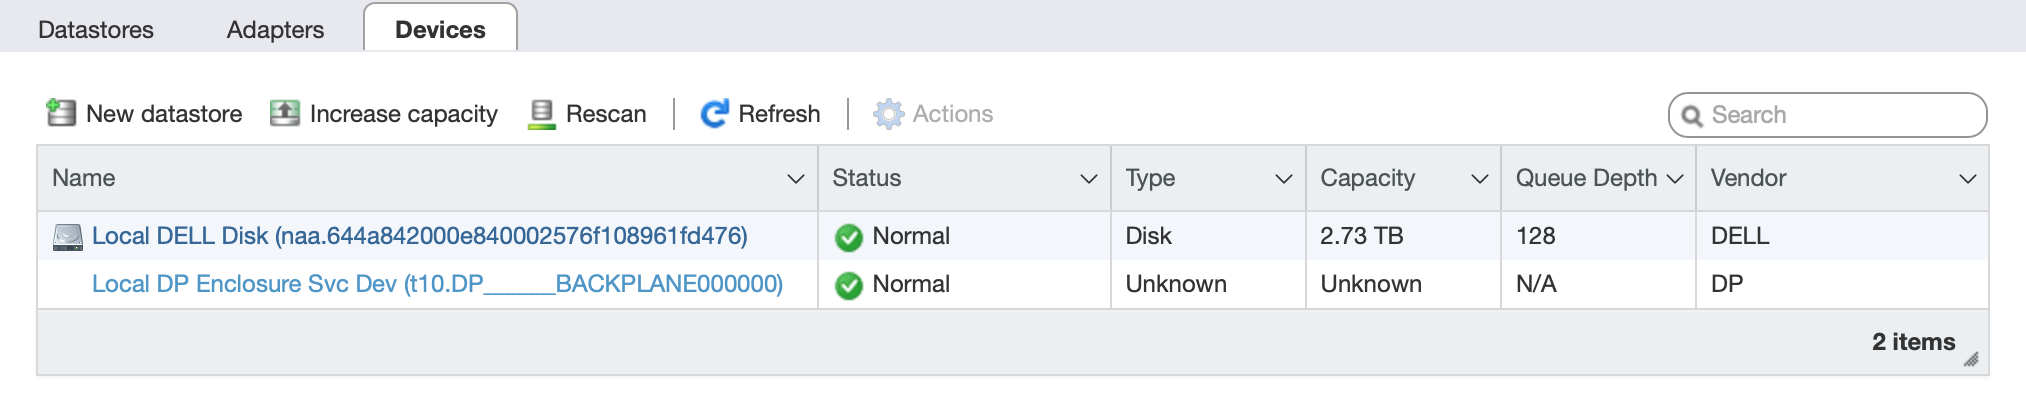The height and width of the screenshot is (402, 2026).
Task: Switch to the Adapters tab
Action: 275,30
